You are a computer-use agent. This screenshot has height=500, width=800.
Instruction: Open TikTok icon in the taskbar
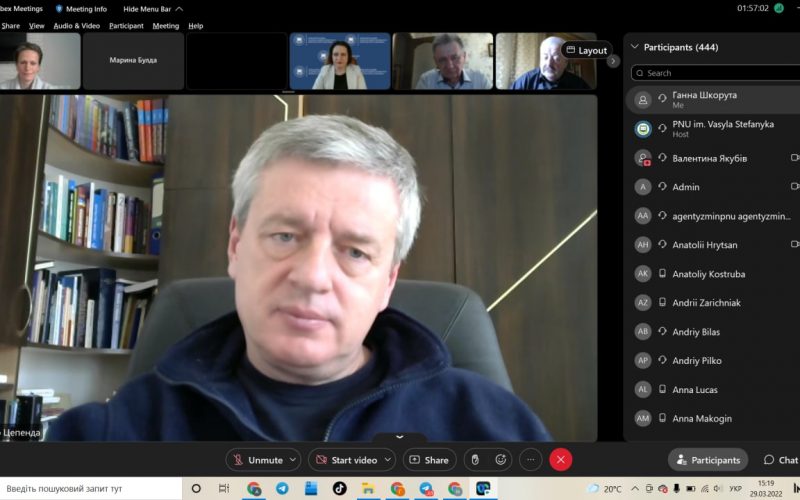click(339, 489)
